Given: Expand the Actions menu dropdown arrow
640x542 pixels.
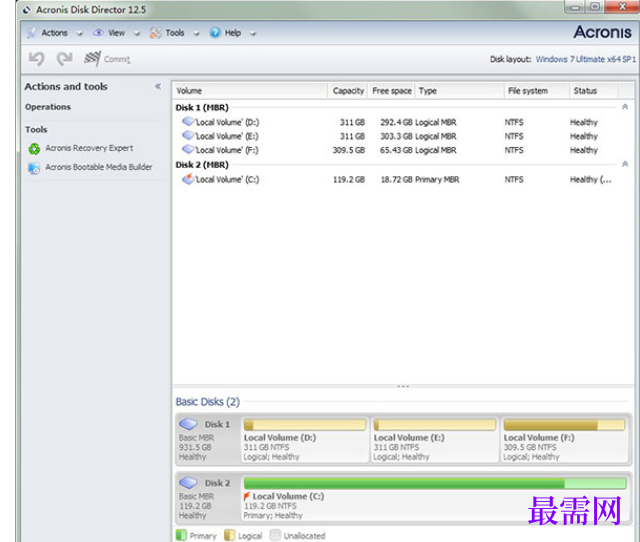Looking at the screenshot, I should 80,34.
